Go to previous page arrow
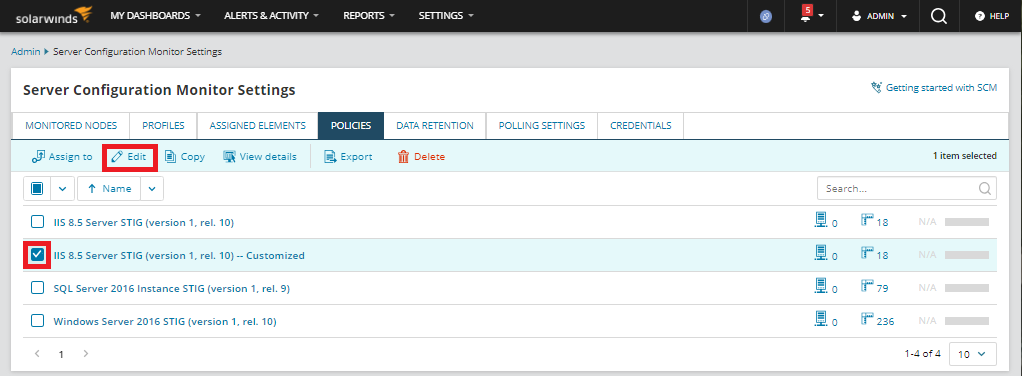This screenshot has height=376, width=1022. click(x=37, y=354)
